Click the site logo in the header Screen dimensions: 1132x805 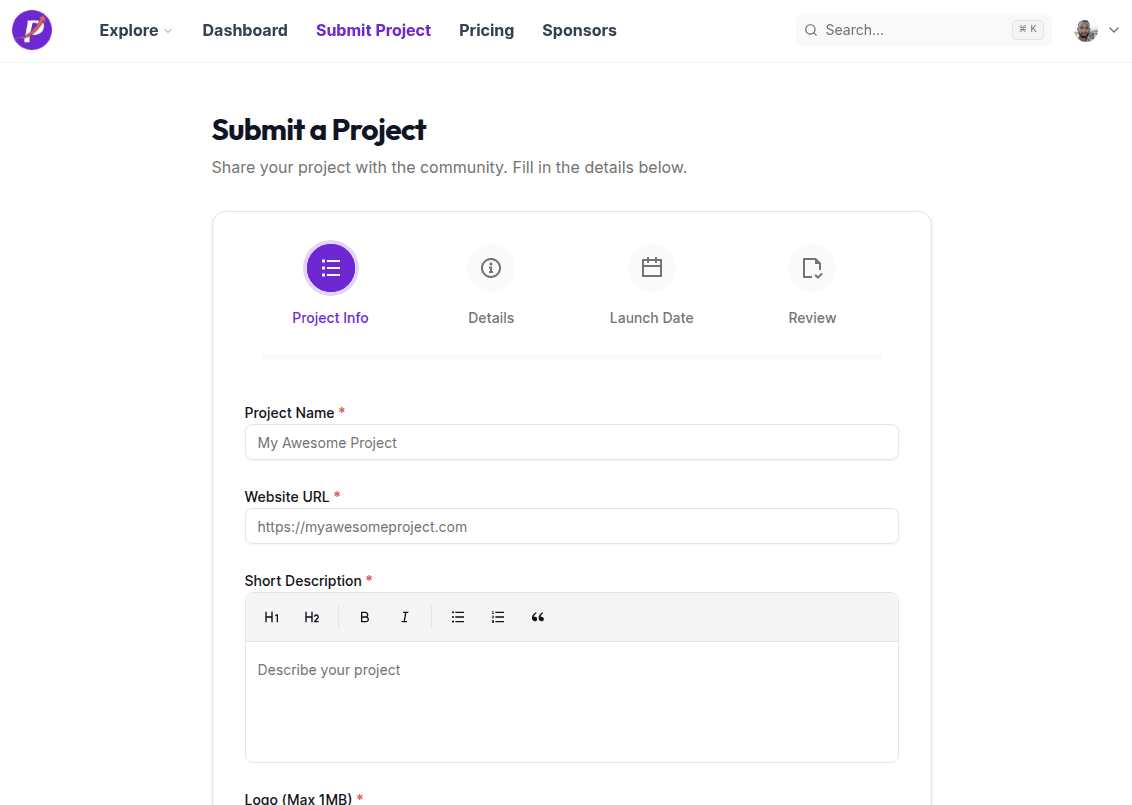click(31, 30)
